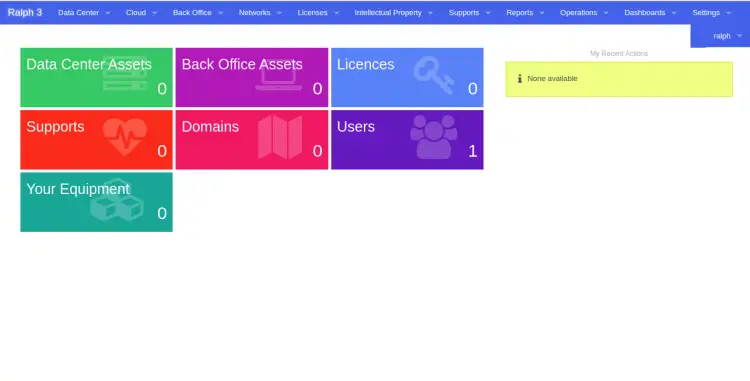Open the Back Office Assets tile title
The image size is (750, 381).
coord(242,64)
